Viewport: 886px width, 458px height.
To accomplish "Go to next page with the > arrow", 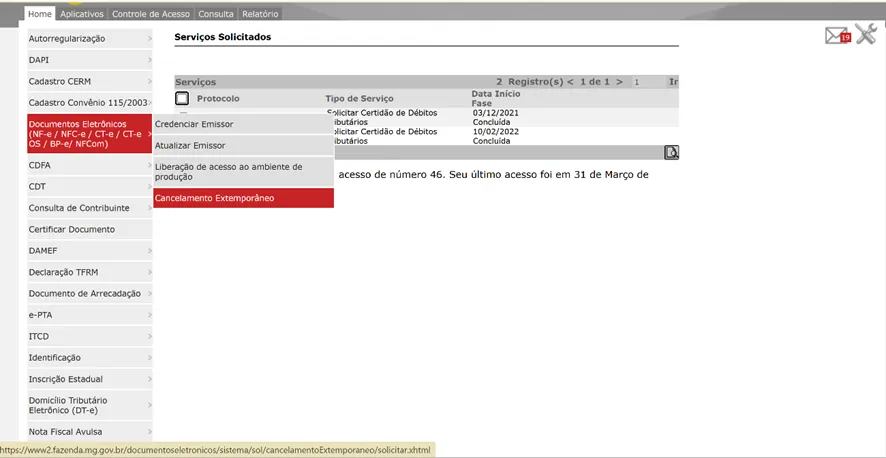I will [x=619, y=82].
